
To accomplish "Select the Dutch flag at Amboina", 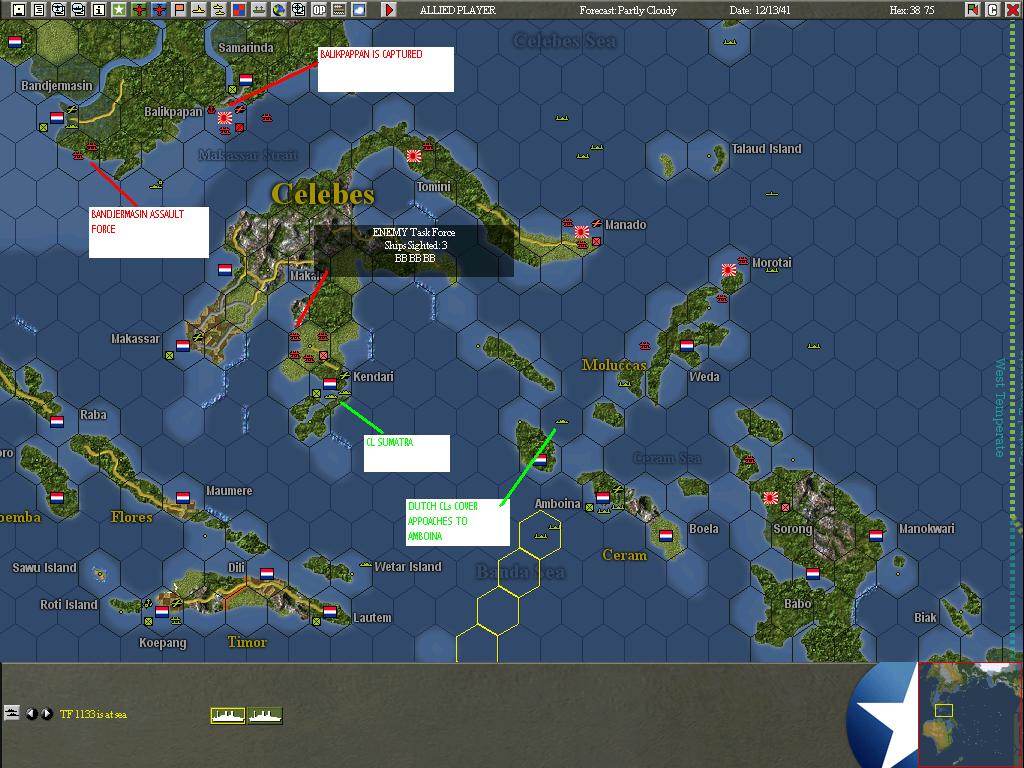I will tap(602, 498).
